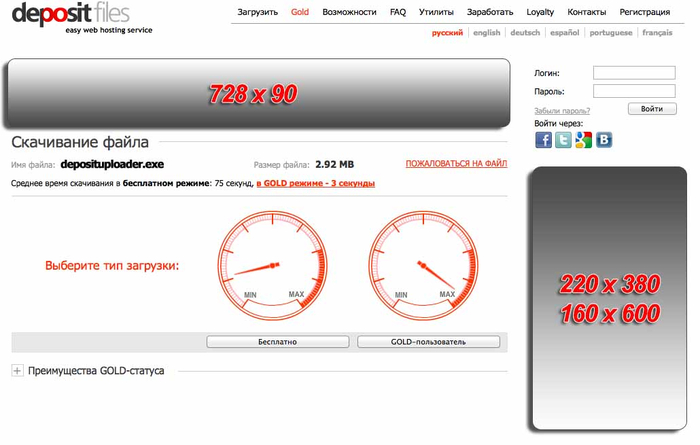This screenshot has width=700, height=445.
Task: Sign in with the Facebook icon
Action: [543, 140]
